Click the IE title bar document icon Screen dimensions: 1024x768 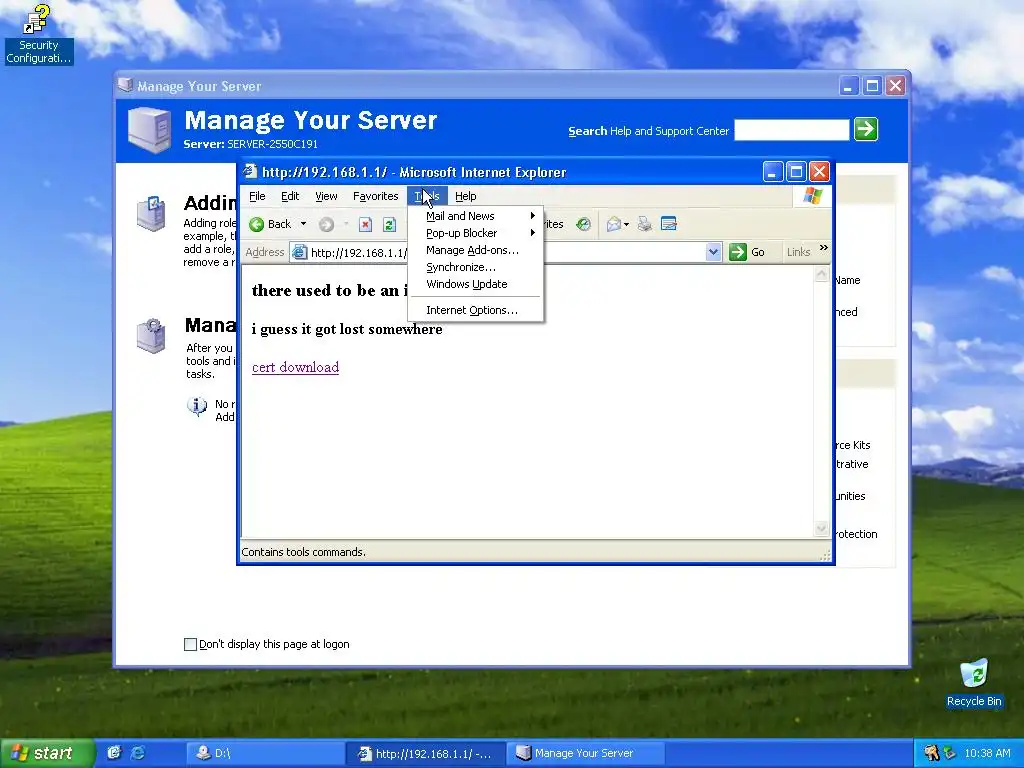coord(250,171)
